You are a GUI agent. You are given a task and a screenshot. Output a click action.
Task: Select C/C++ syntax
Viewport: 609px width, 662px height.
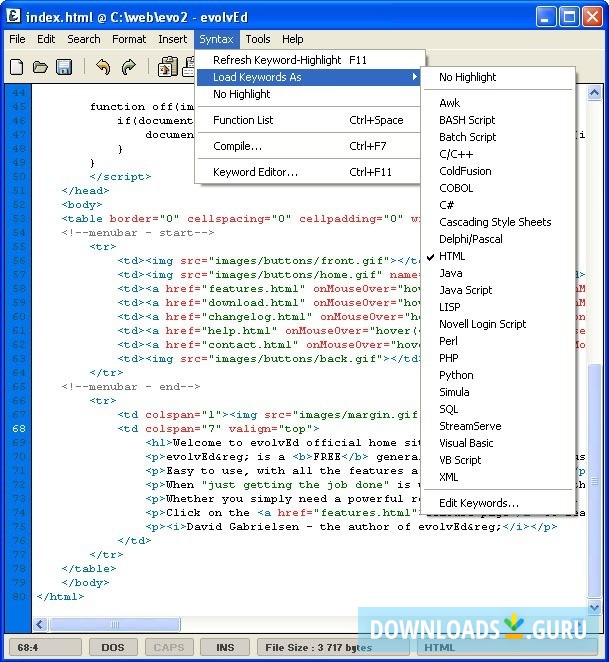pos(498,154)
